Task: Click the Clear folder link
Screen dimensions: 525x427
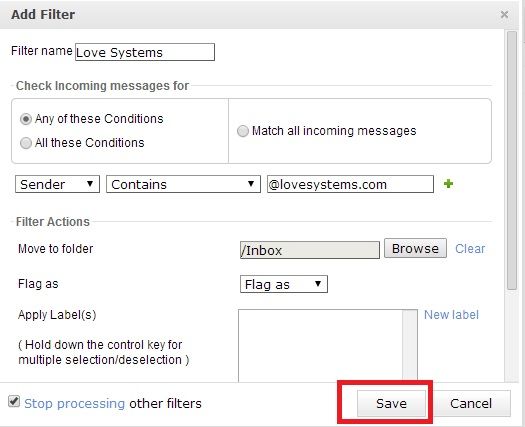Action: (x=470, y=249)
